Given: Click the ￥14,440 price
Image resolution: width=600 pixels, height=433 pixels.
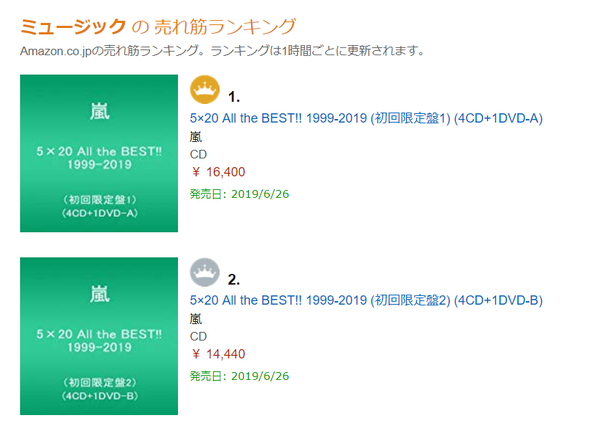Looking at the screenshot, I should [218, 354].
